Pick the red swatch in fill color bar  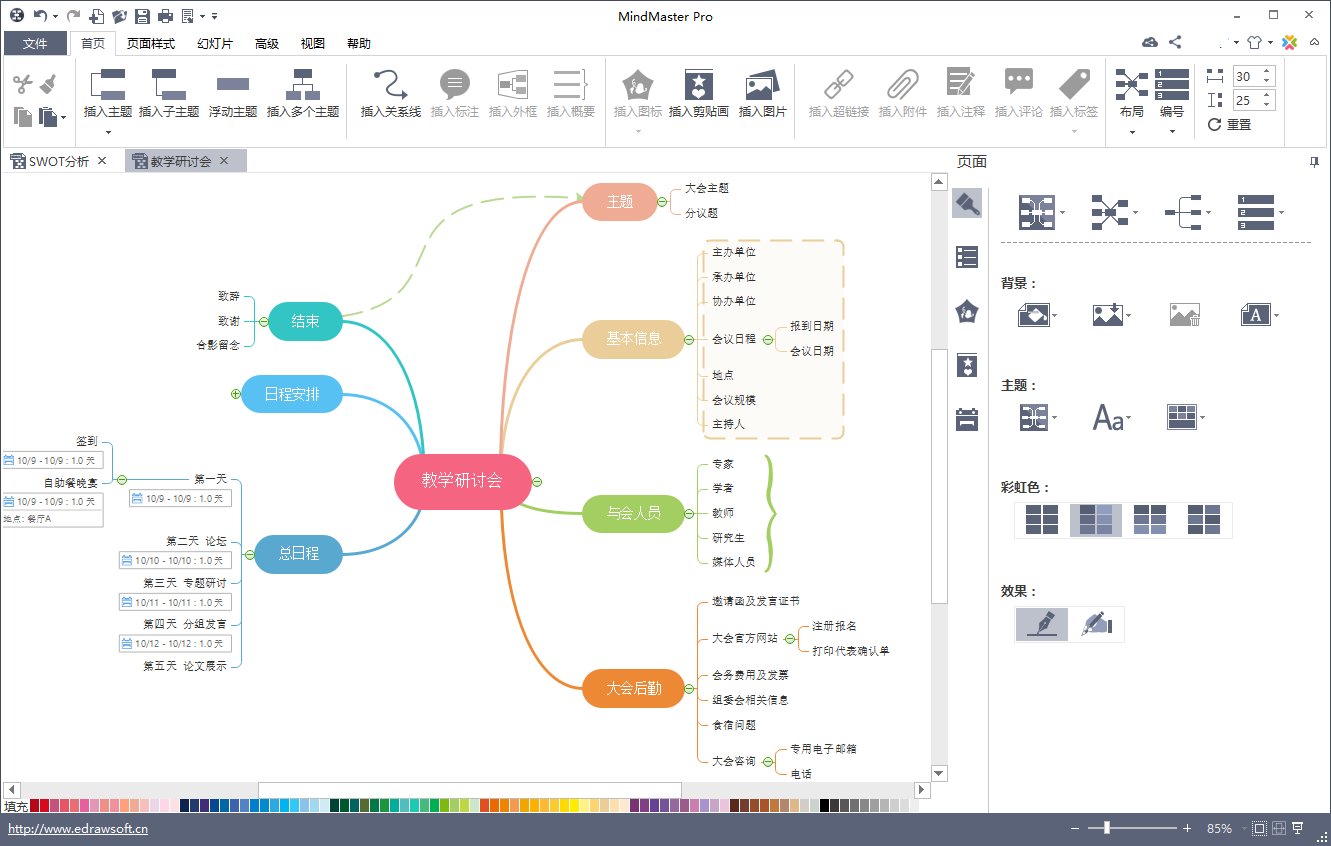coord(36,805)
